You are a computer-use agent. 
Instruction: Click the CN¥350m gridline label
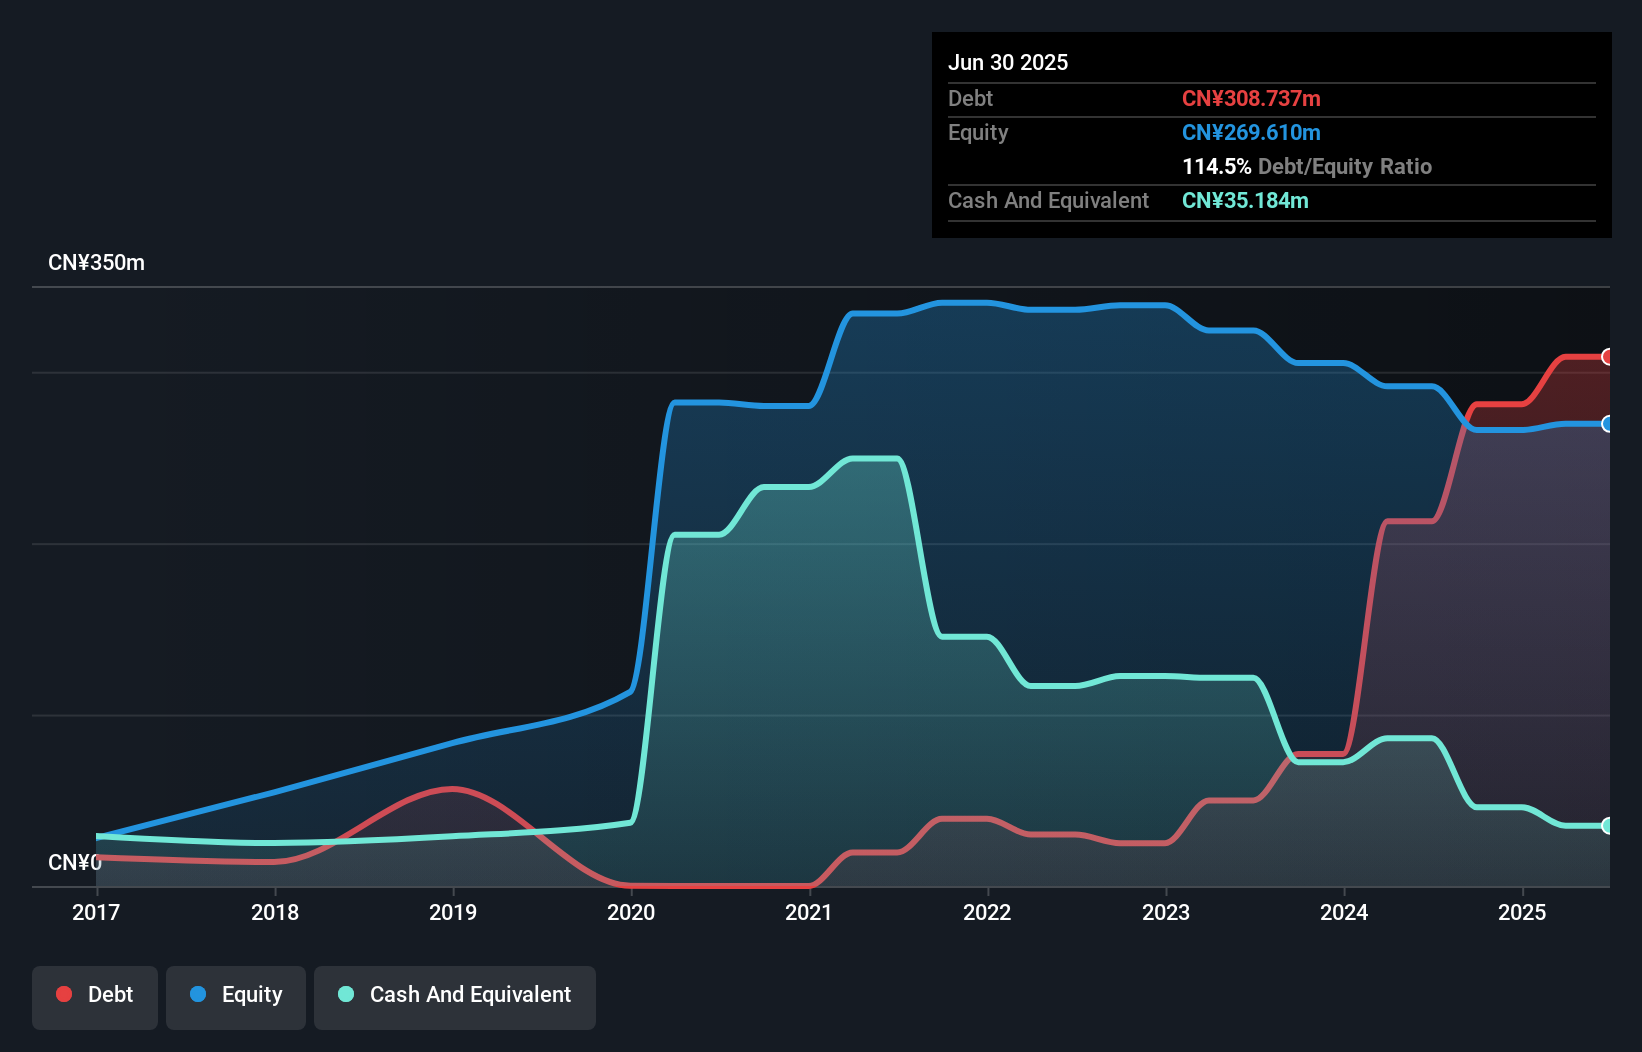tap(97, 262)
